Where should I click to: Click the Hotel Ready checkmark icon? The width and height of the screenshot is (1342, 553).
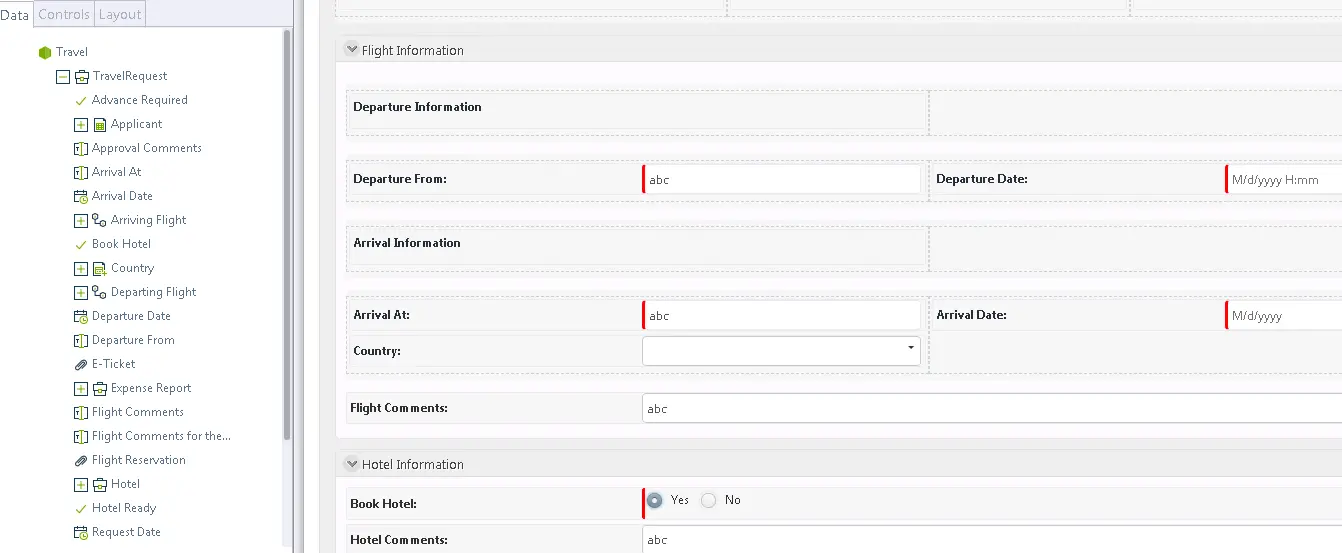click(x=81, y=508)
